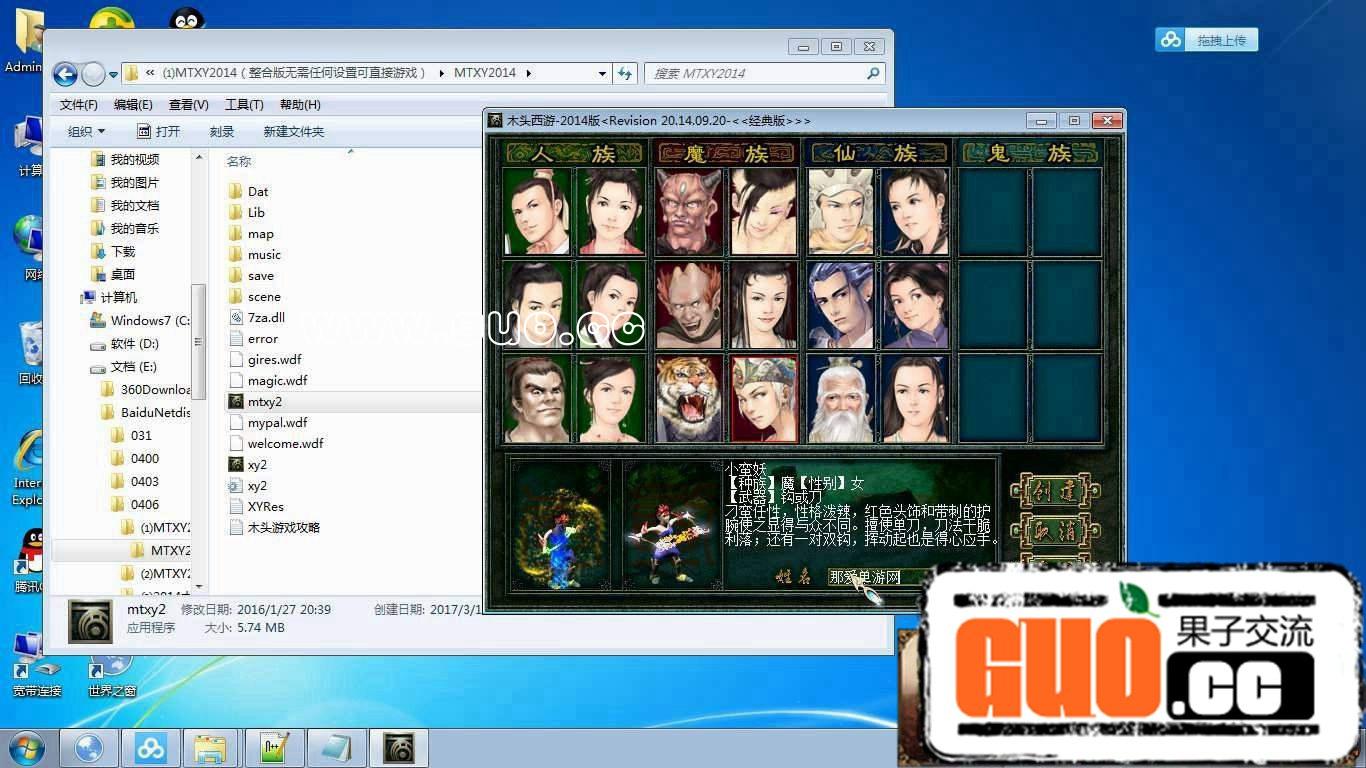Open the 编辑(E) menu
Viewport: 1366px width, 768px height.
click(133, 105)
